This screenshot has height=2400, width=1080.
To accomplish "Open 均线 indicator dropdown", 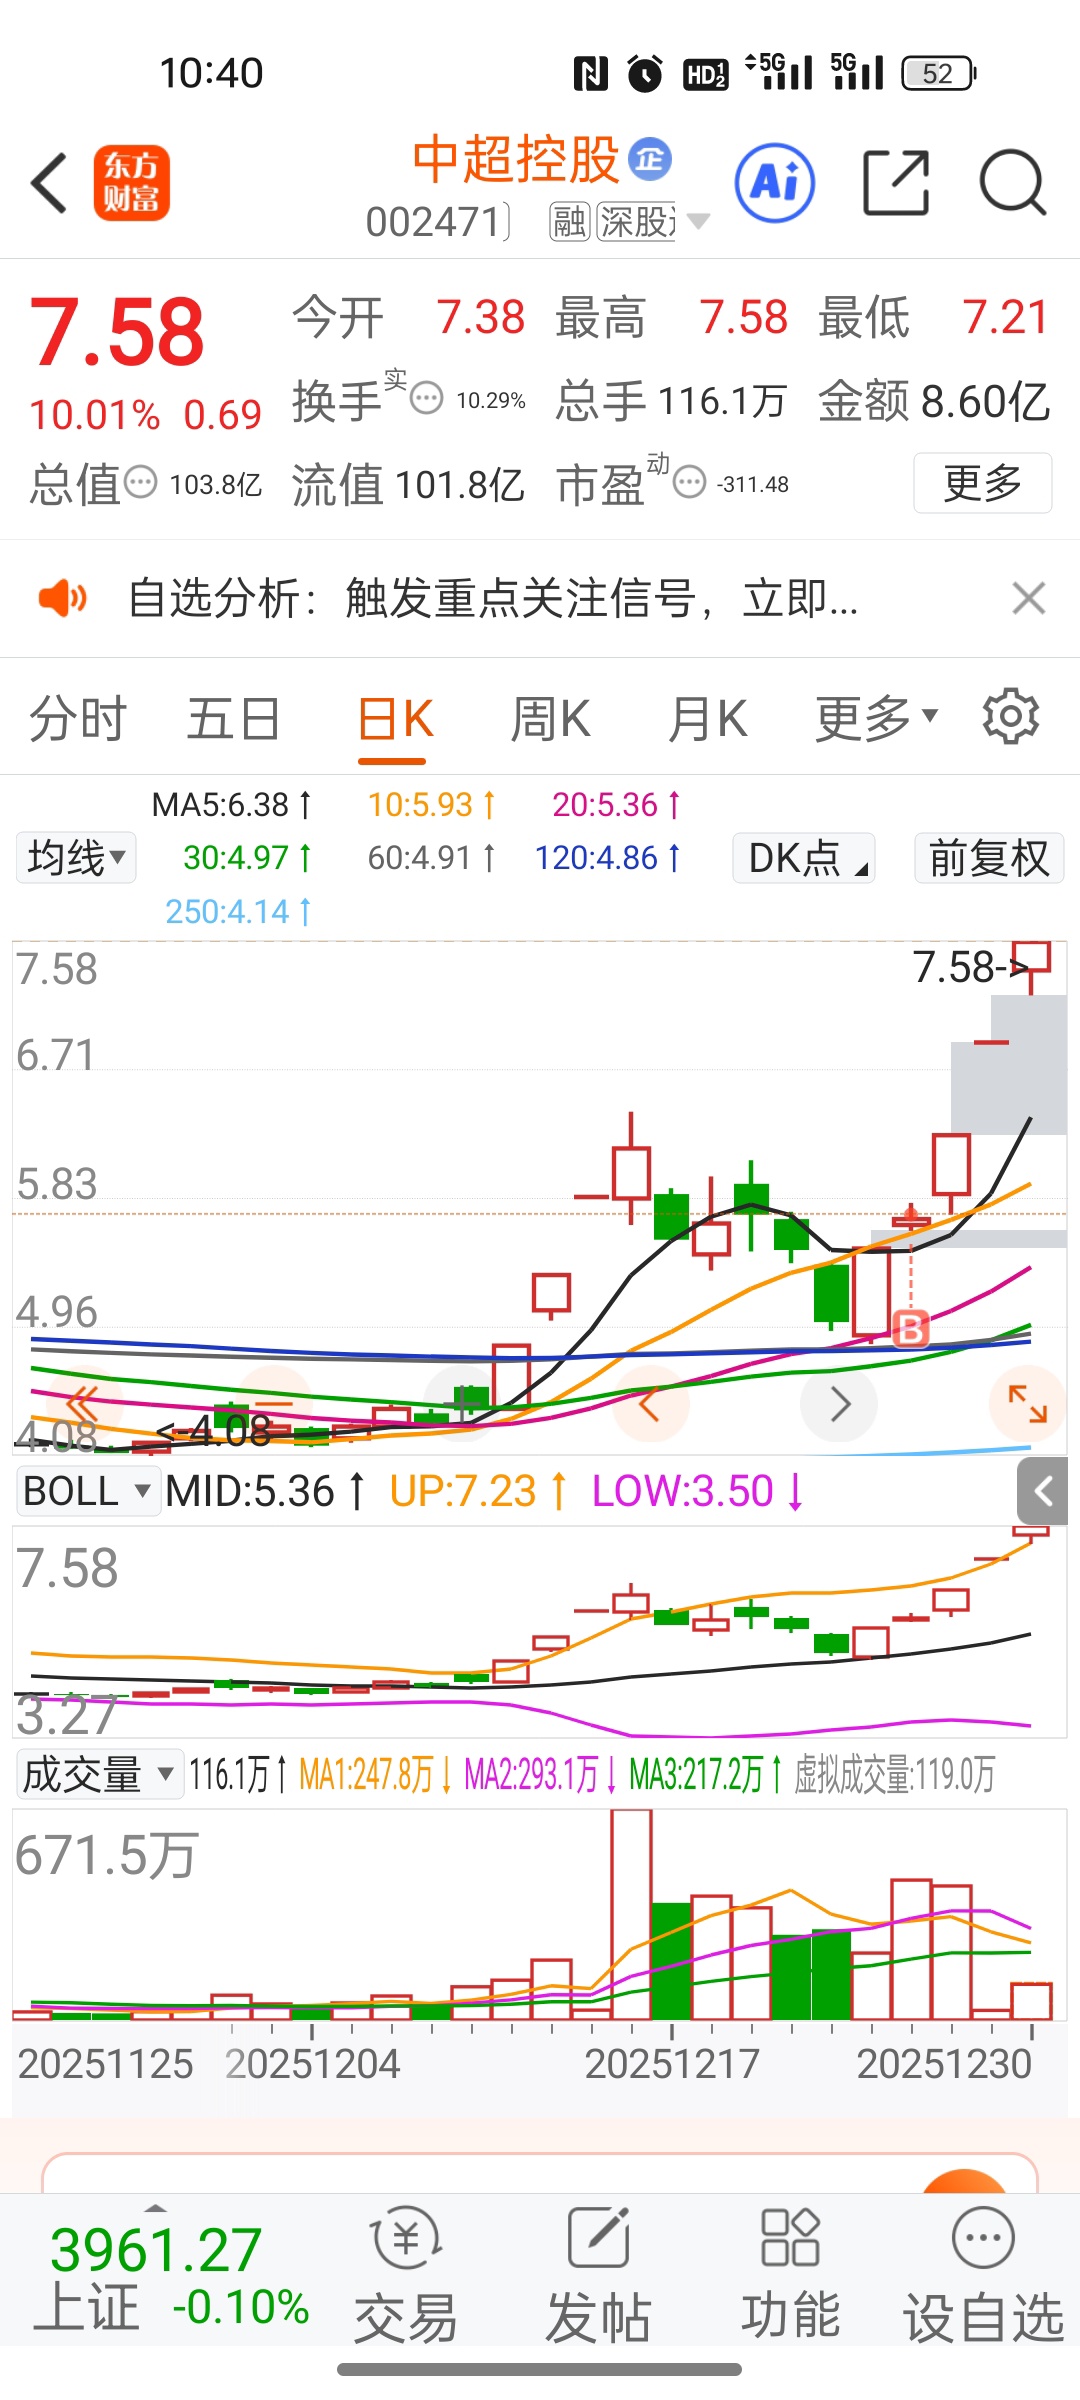I will coord(76,858).
